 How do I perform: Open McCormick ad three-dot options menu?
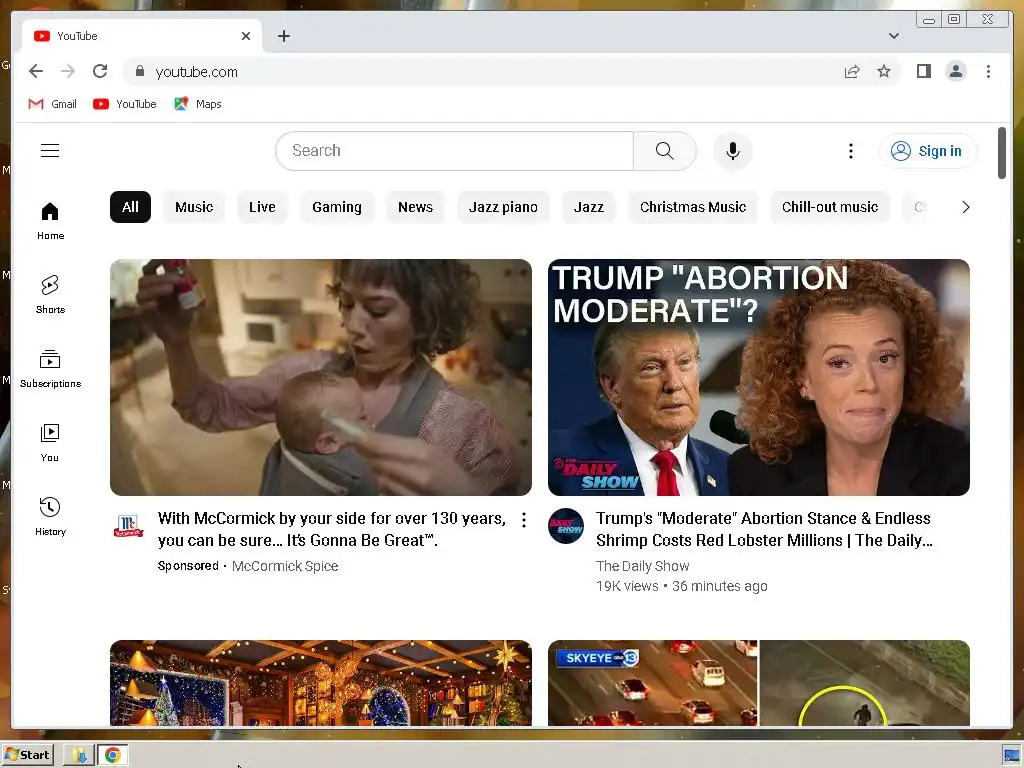pos(524,520)
